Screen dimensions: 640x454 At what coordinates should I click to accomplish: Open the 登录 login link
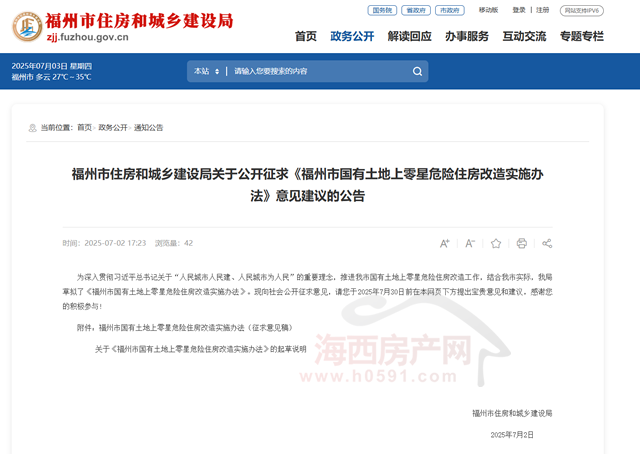[519, 10]
